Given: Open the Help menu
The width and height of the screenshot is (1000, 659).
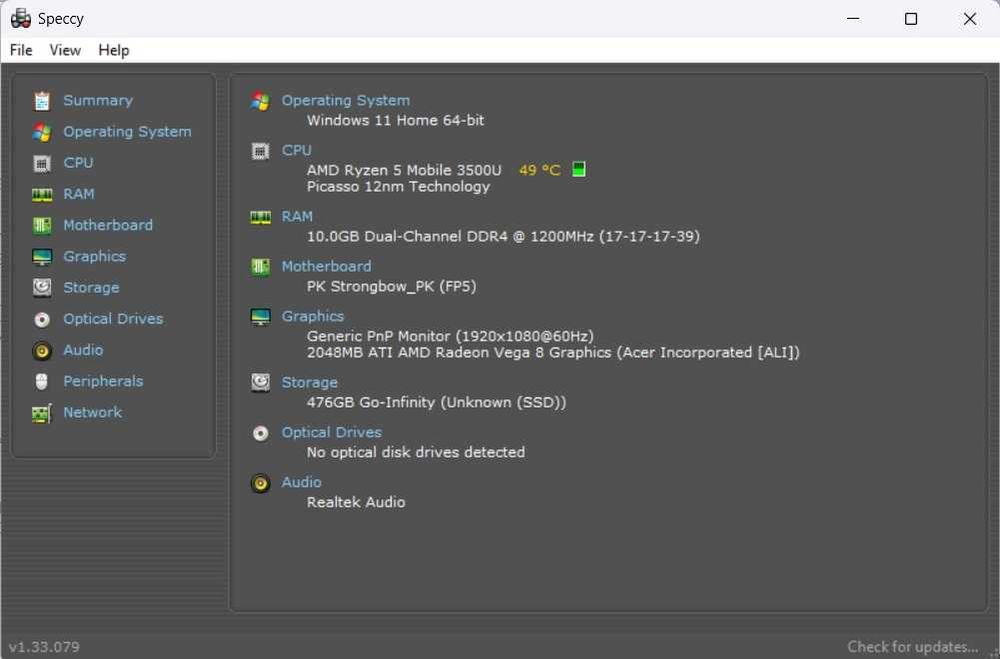Looking at the screenshot, I should click(x=114, y=50).
